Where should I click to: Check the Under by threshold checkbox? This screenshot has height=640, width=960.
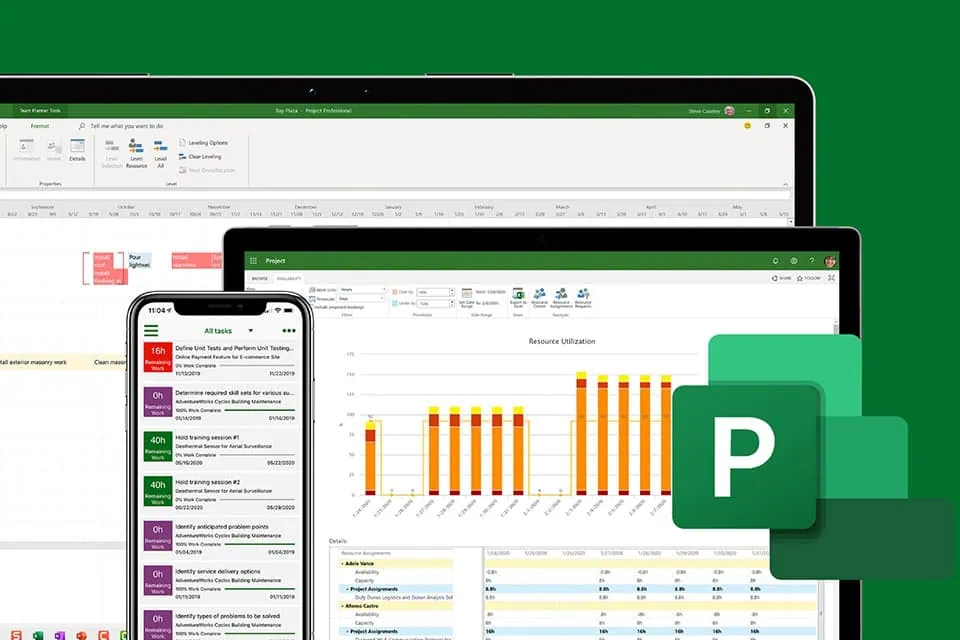[394, 302]
